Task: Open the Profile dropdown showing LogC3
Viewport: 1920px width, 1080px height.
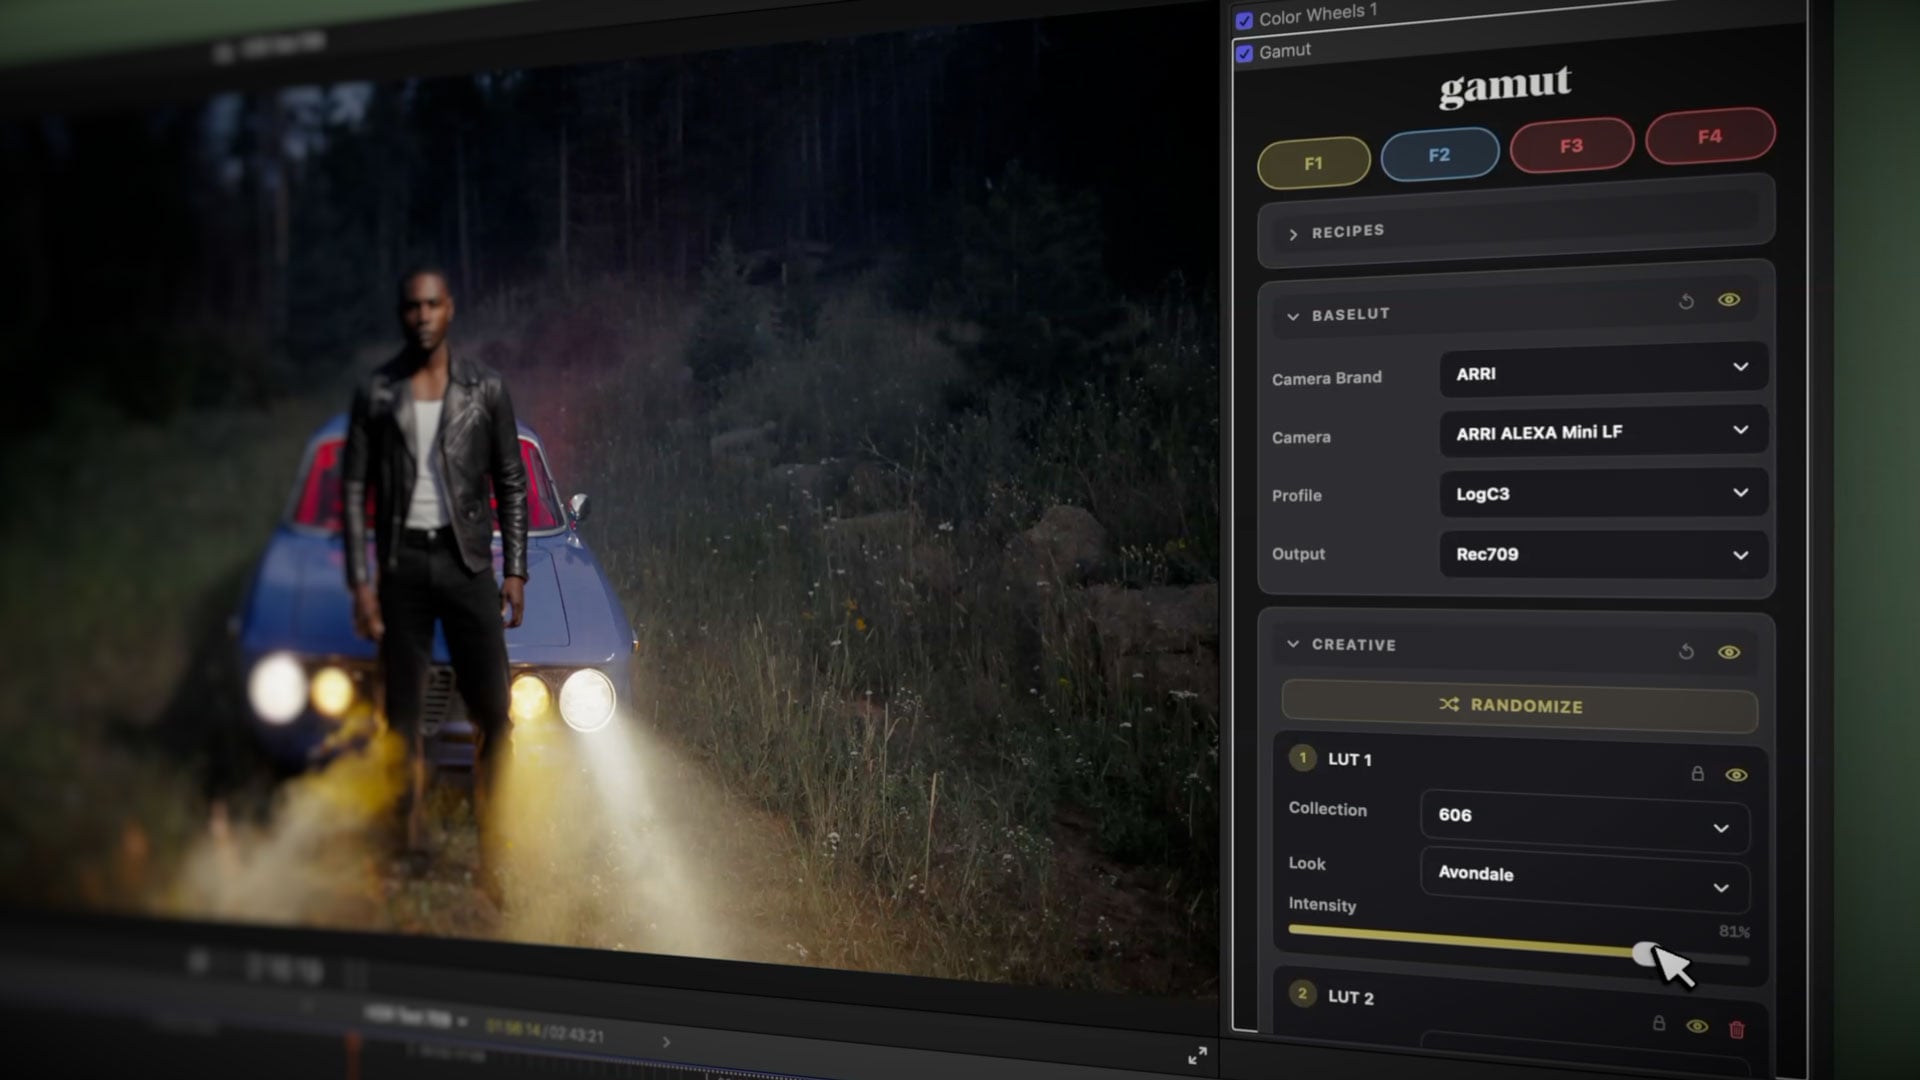Action: click(1603, 493)
